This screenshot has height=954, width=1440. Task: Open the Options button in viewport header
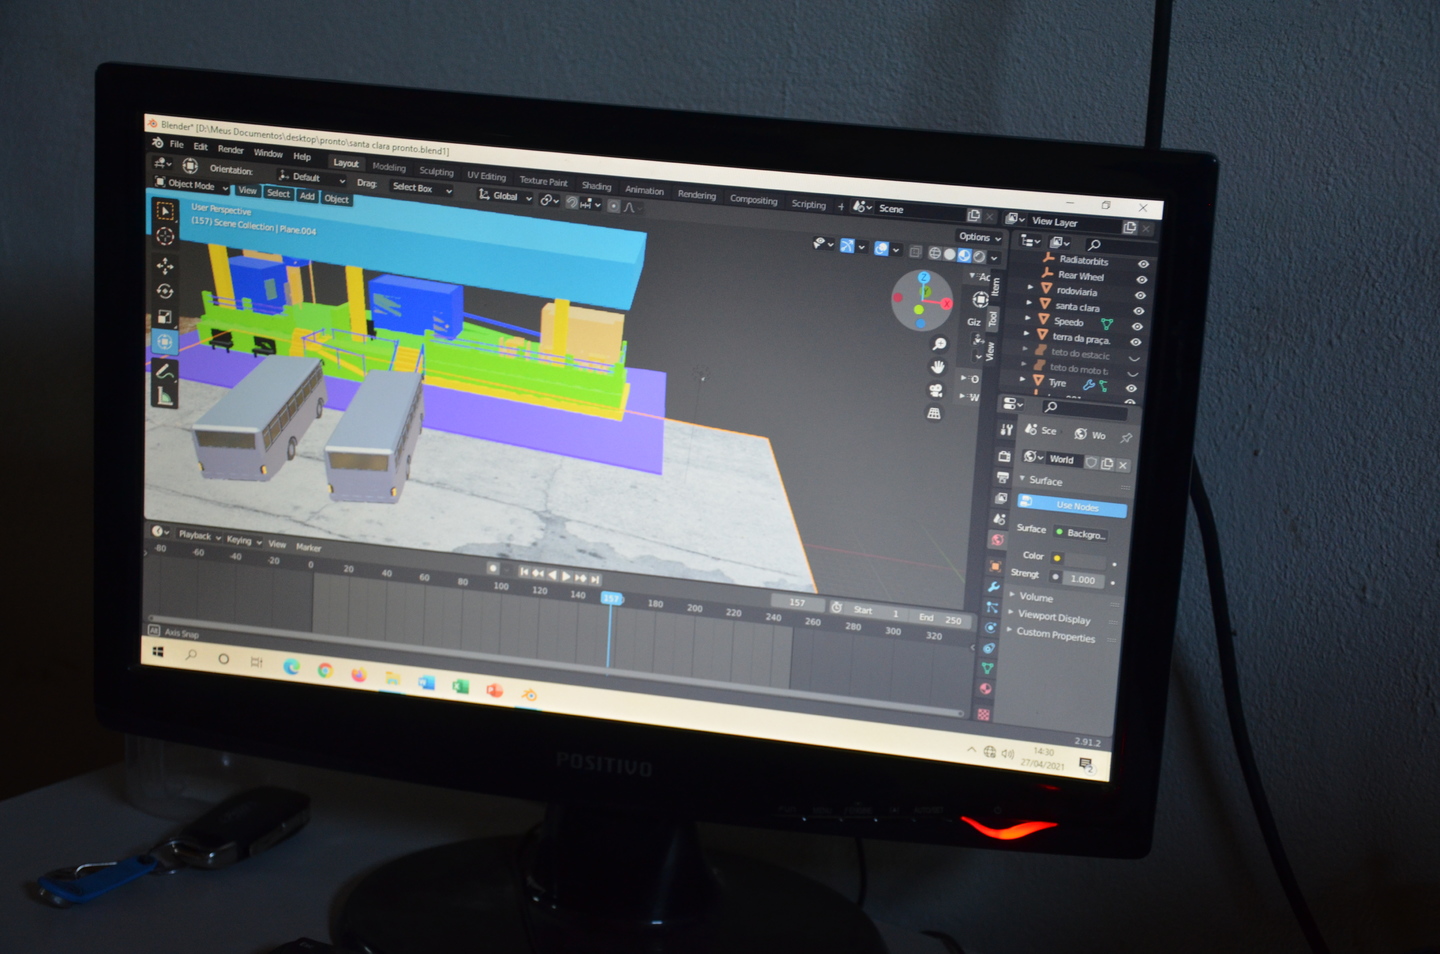[979, 238]
